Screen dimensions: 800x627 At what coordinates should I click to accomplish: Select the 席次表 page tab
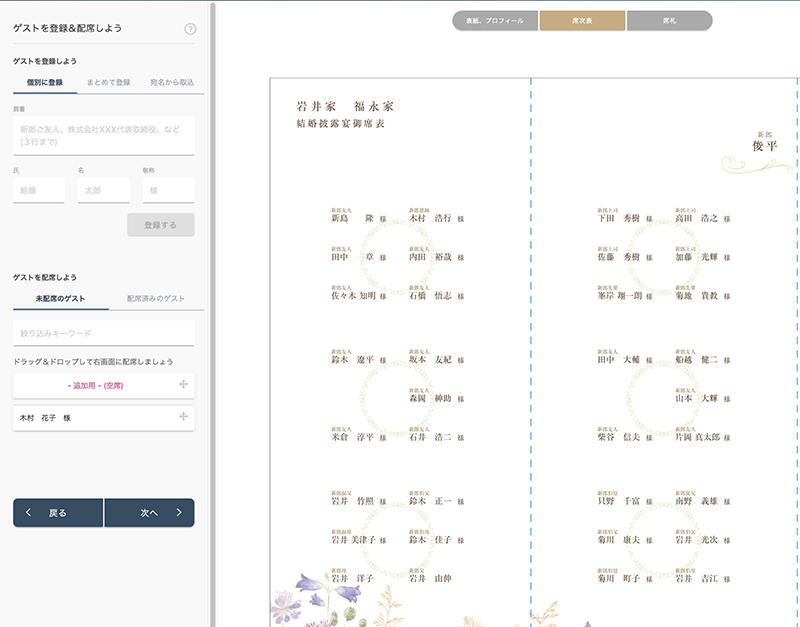point(582,21)
